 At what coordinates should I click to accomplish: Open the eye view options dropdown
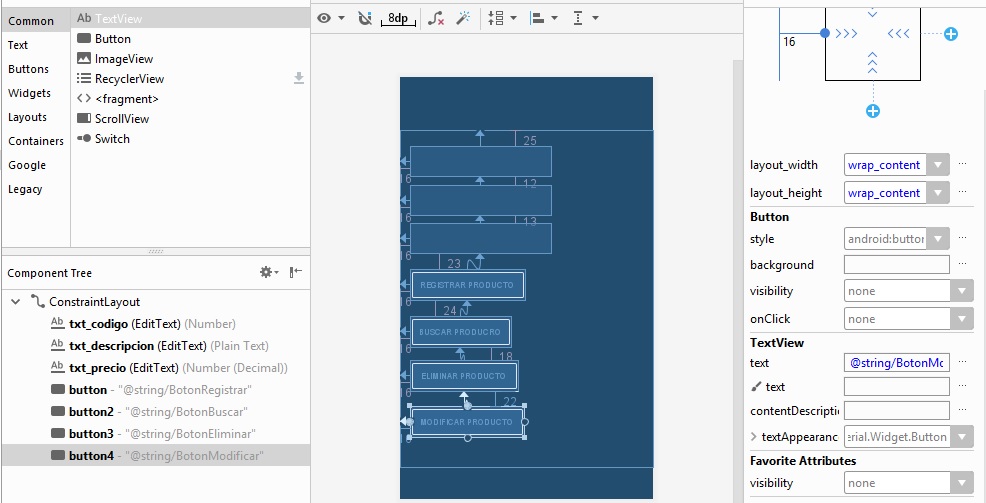coord(330,18)
